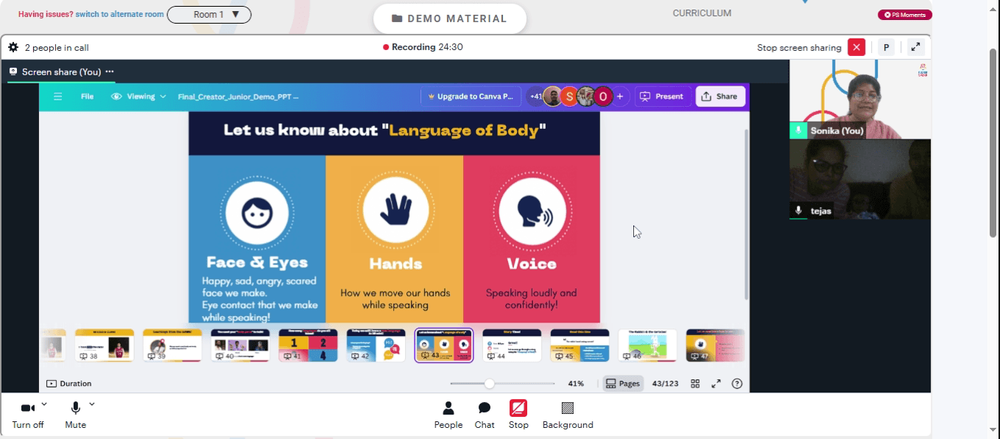The height and width of the screenshot is (439, 1000).
Task: Click the red stop screen sharing X
Action: pos(857,47)
